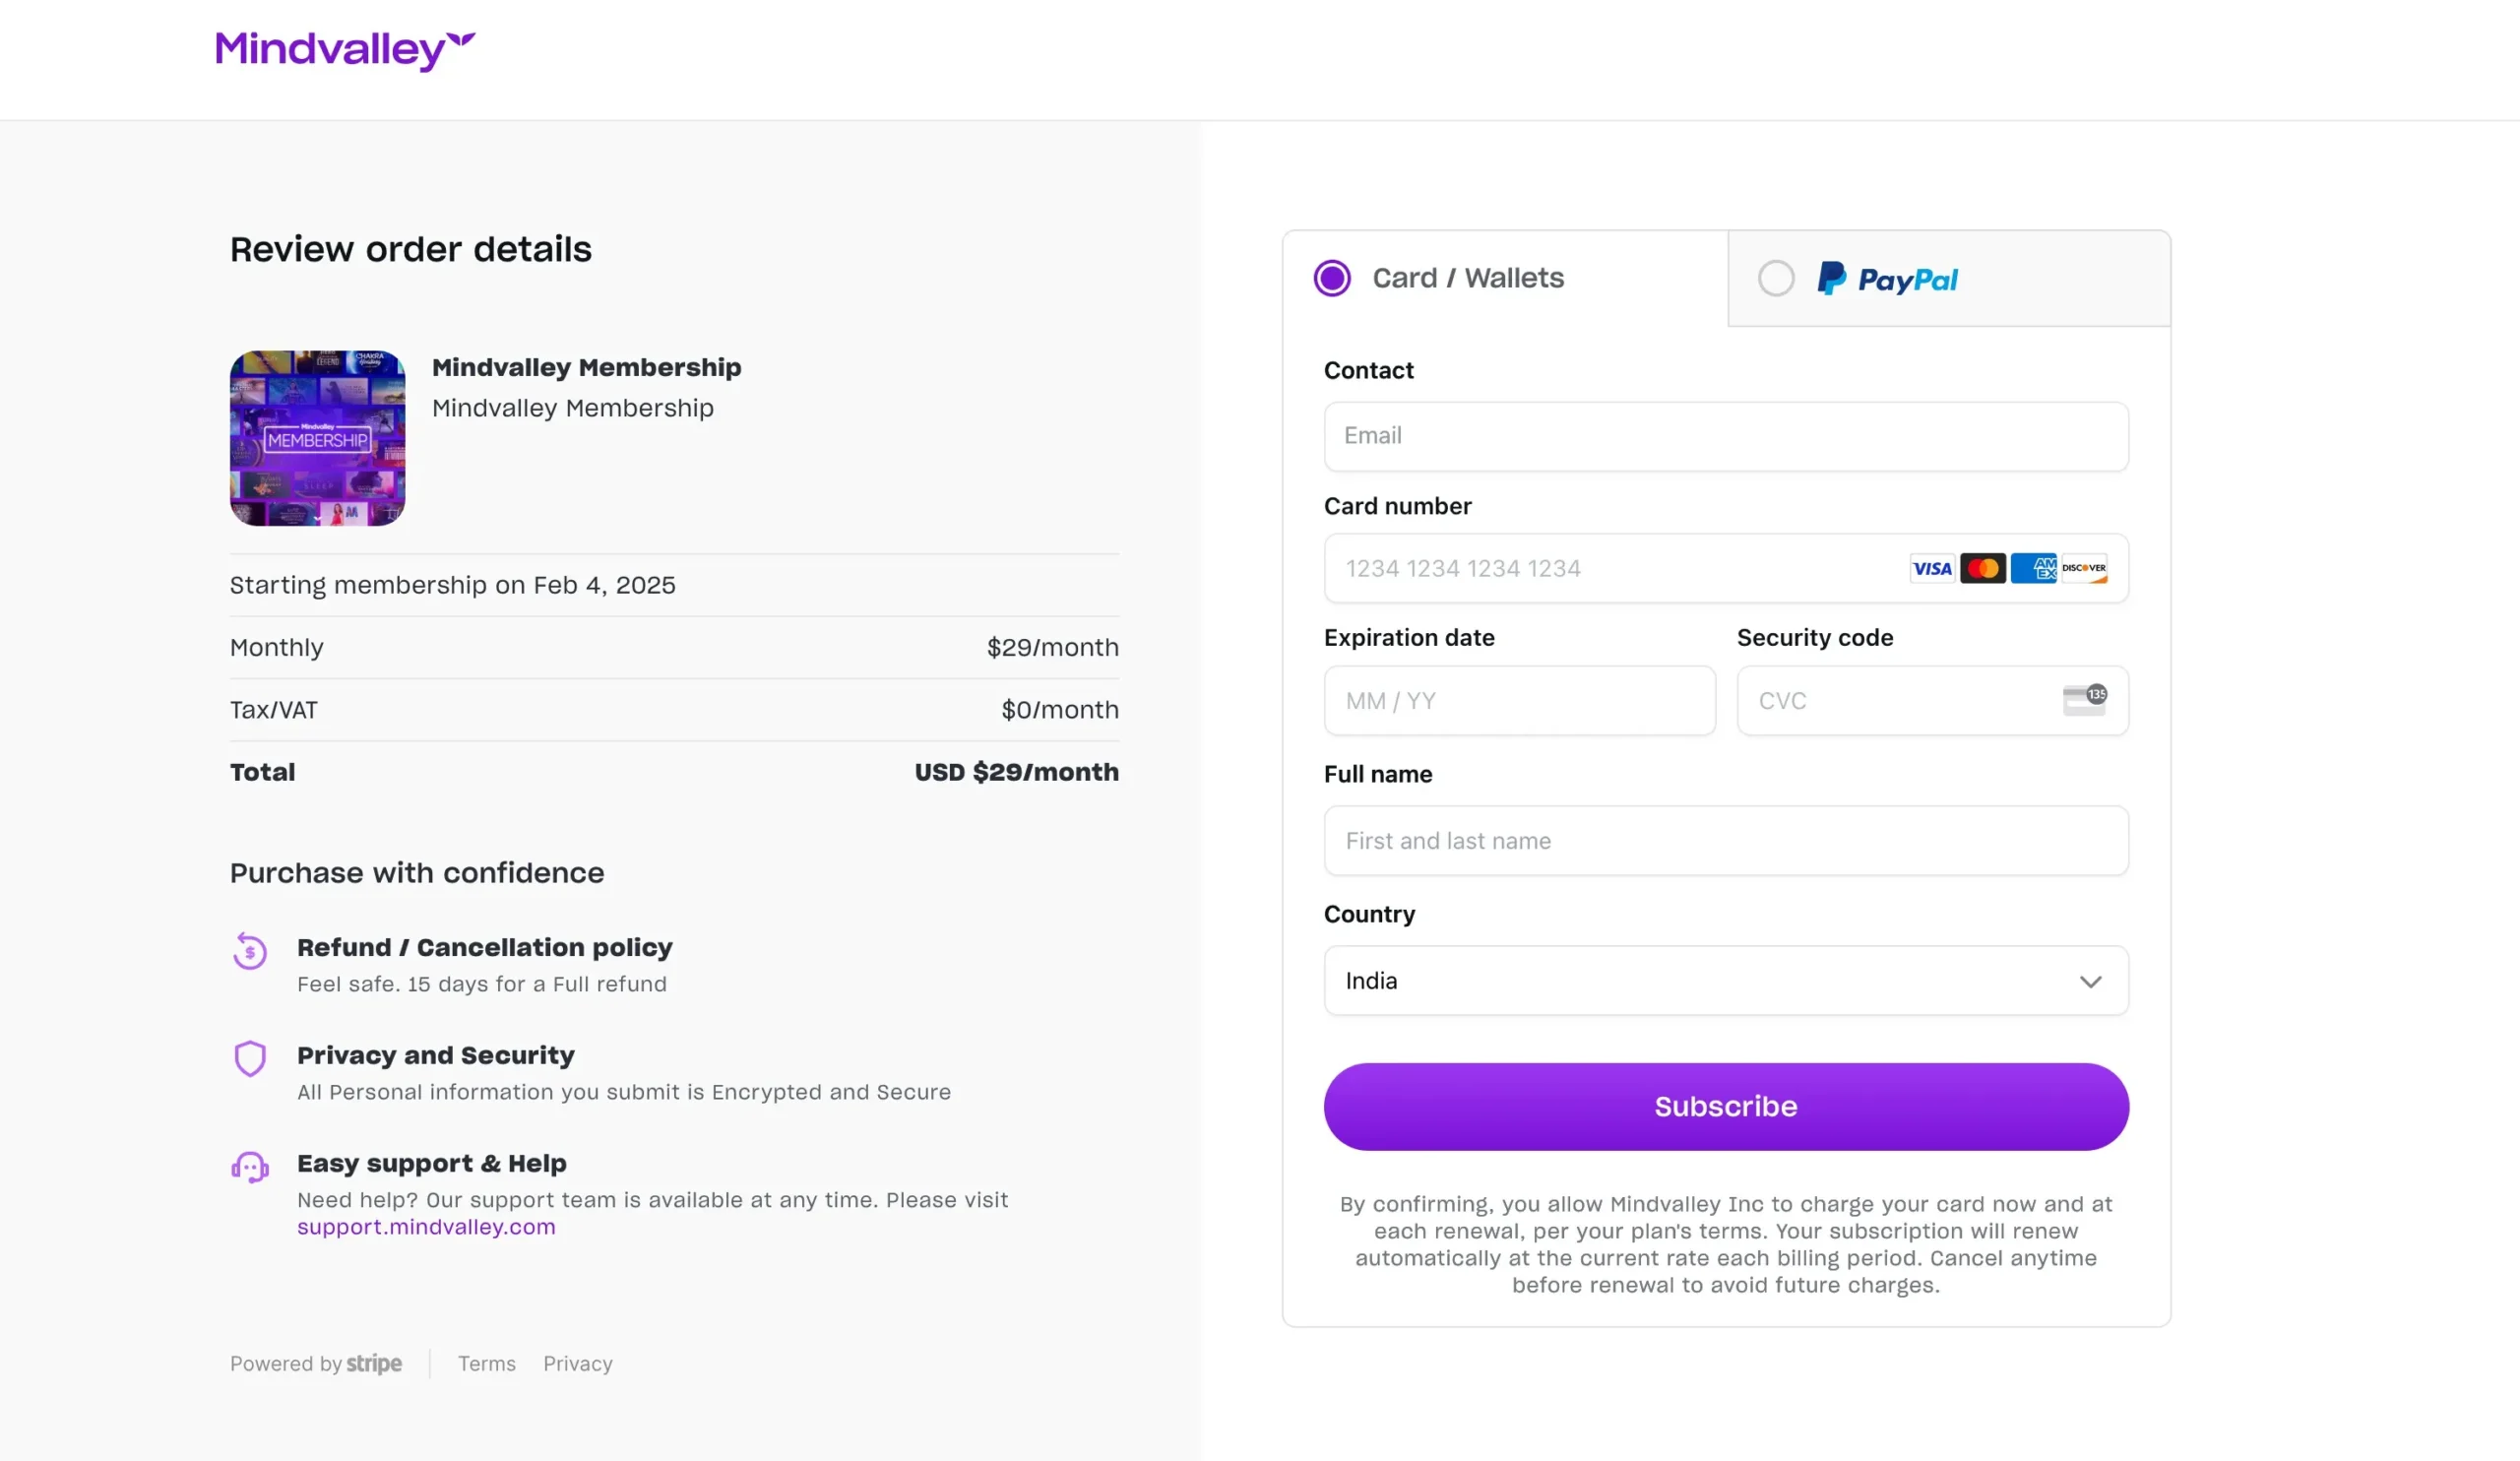
Task: Open the support.mindvalley.com link
Action: (426, 1227)
